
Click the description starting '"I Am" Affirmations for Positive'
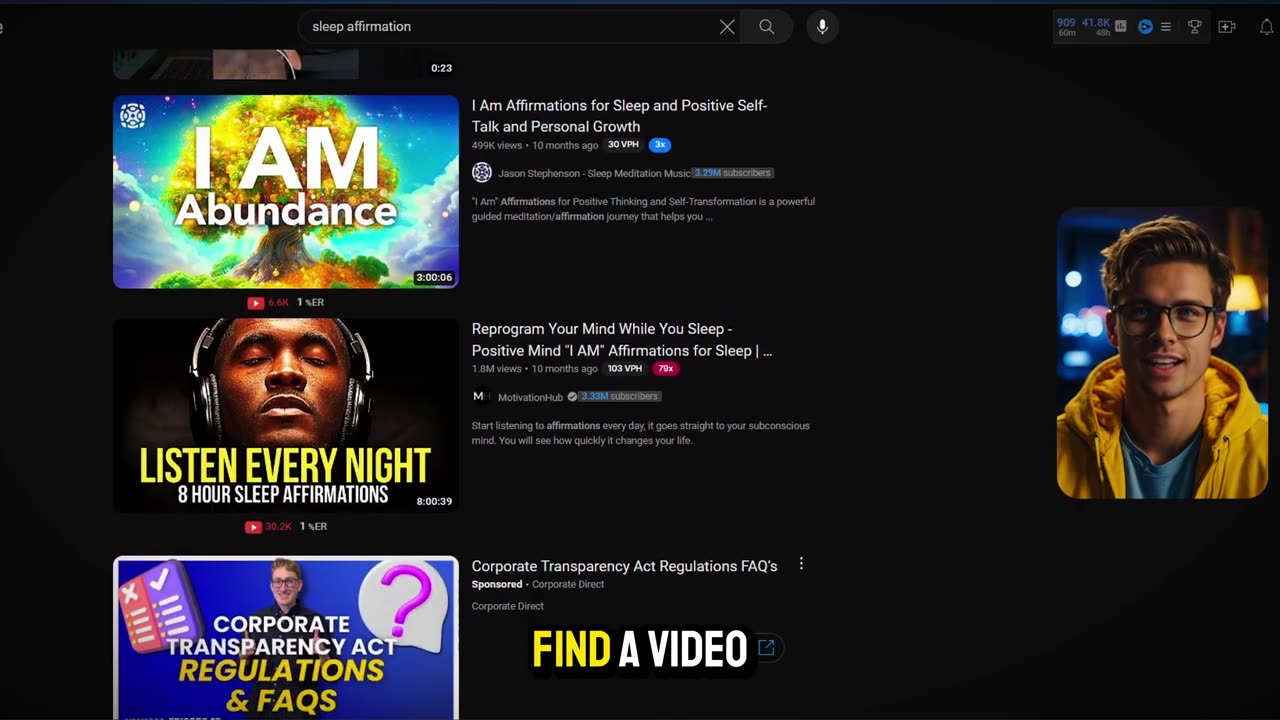coord(643,209)
